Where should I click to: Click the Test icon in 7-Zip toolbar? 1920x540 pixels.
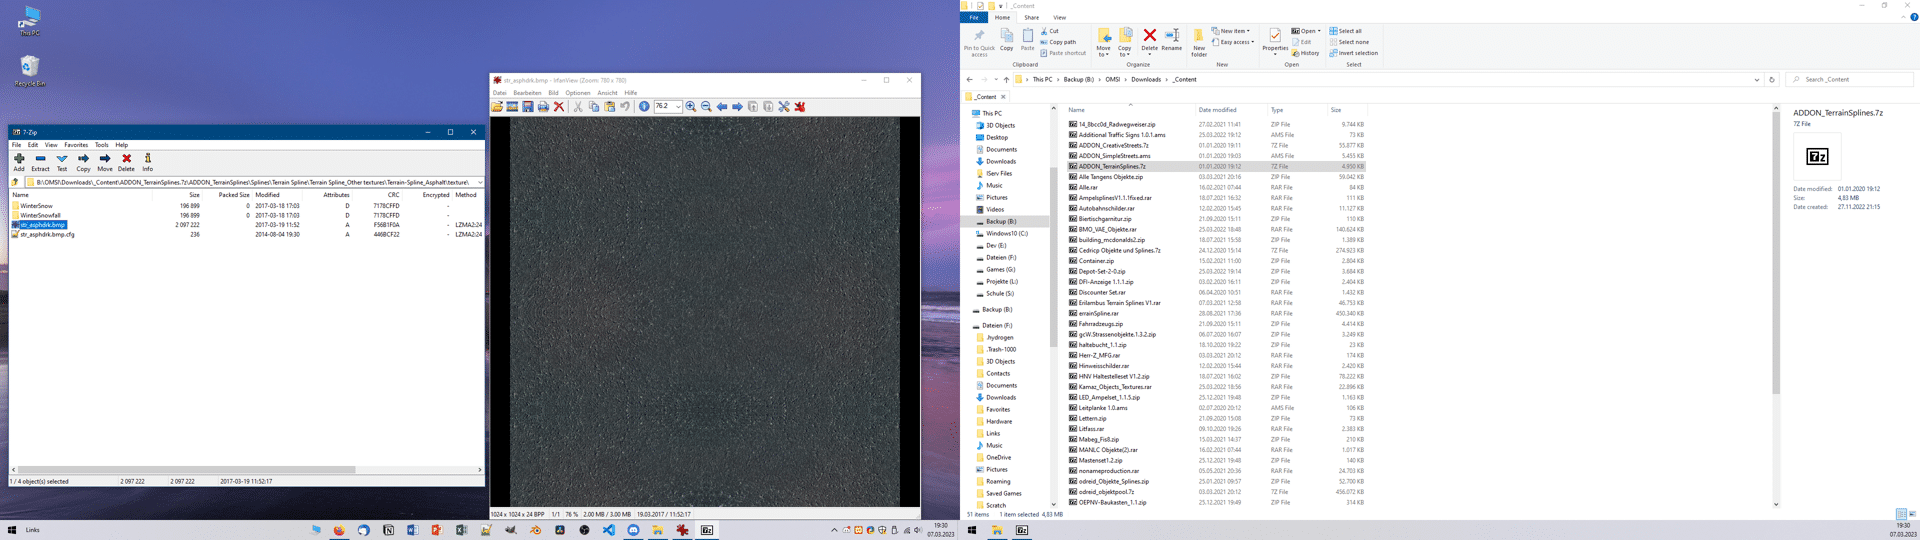tap(62, 161)
